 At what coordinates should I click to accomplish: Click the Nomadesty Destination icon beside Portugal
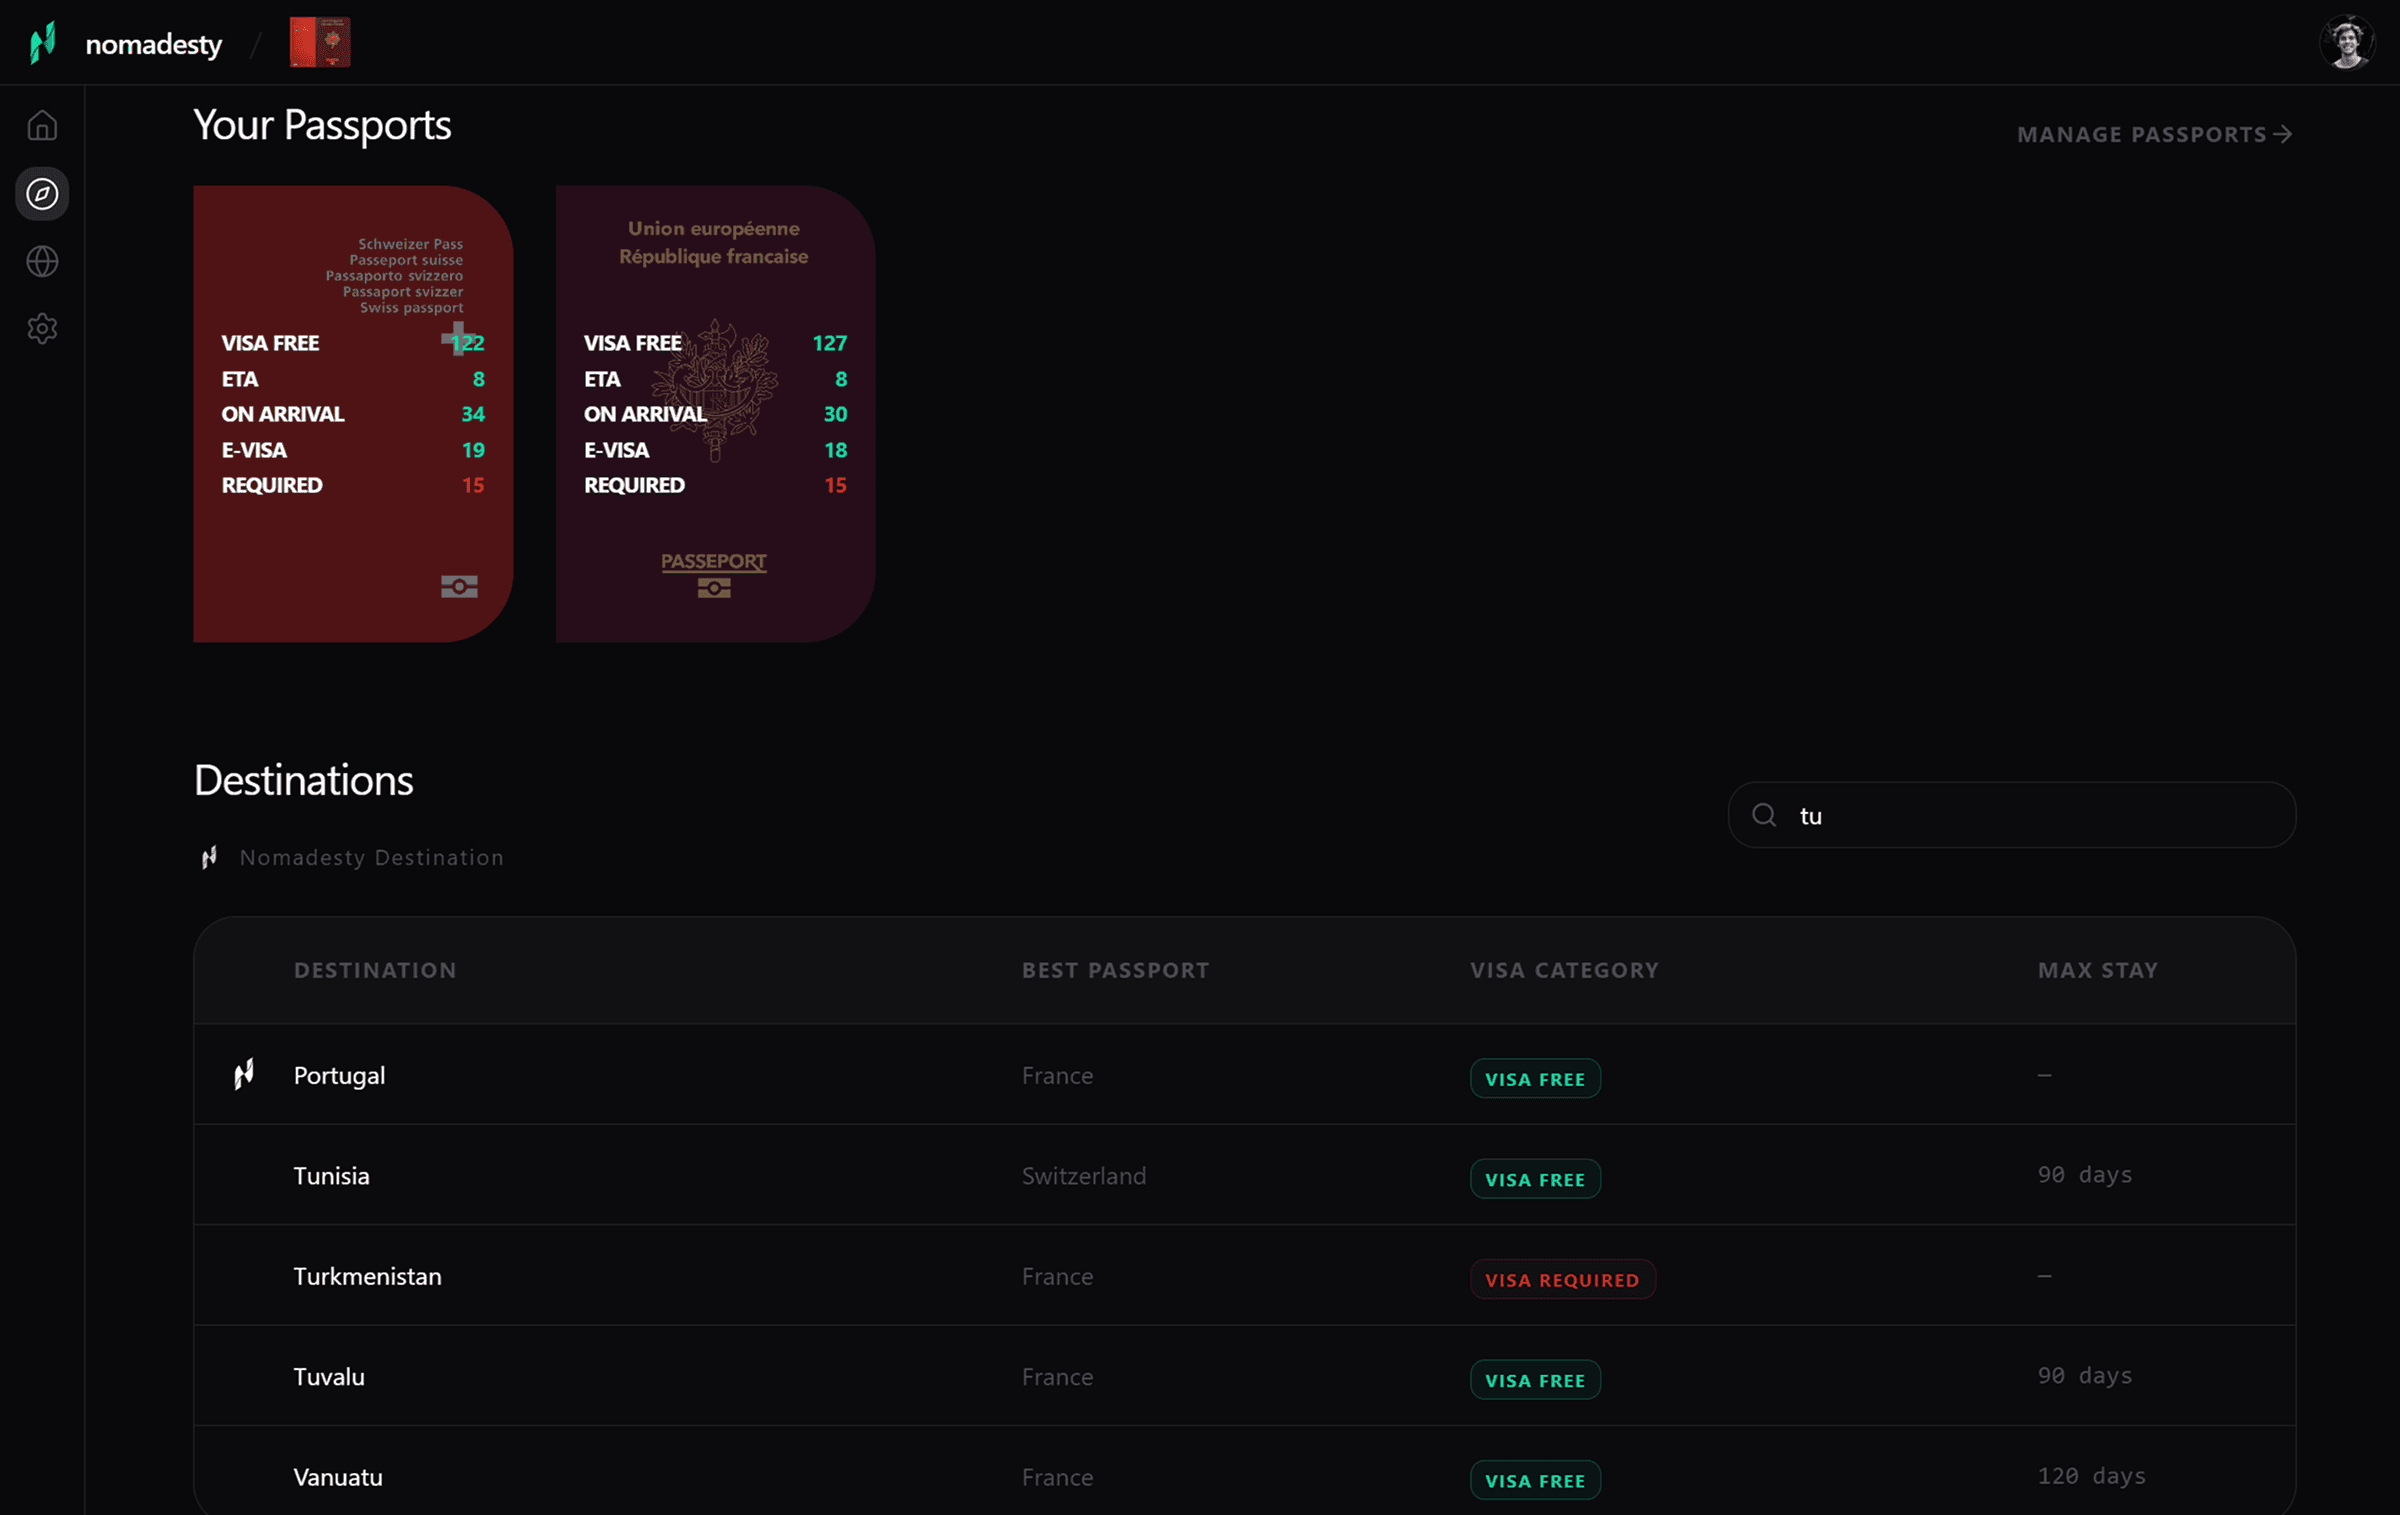tap(243, 1072)
